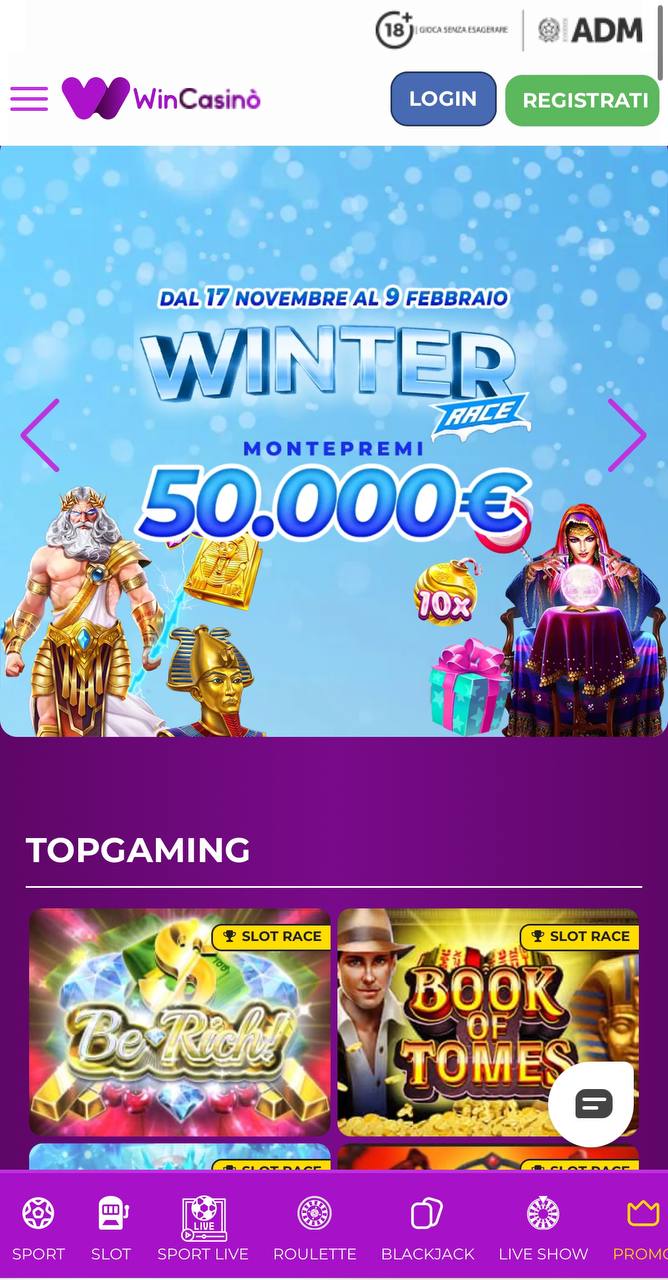This screenshot has height=1280, width=668.
Task: Click the LOGIN button
Action: [443, 99]
